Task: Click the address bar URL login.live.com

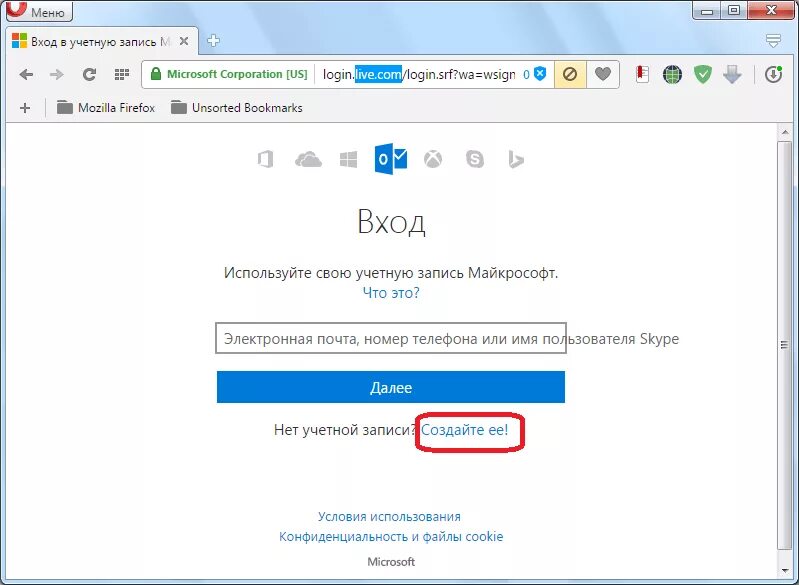Action: coord(419,74)
